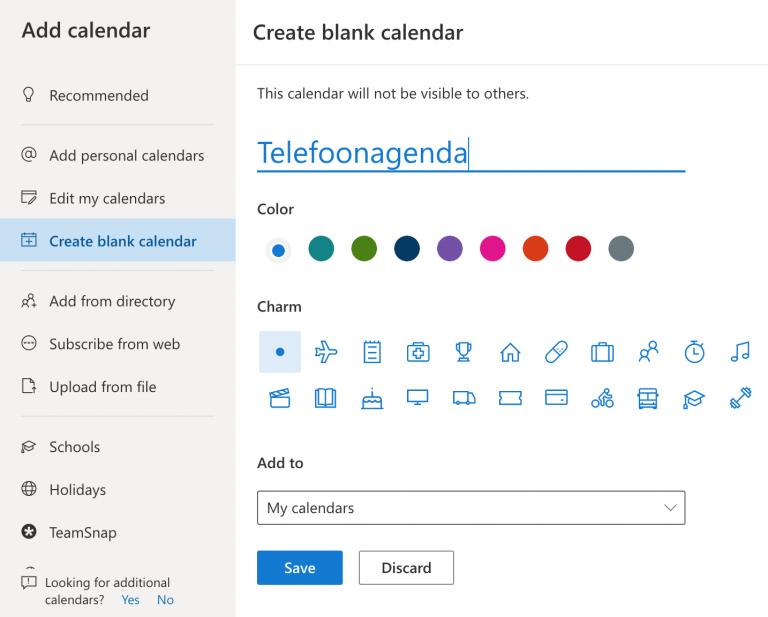Select the bicycle rider charm
Screen dimensions: 768x617
[x=602, y=398]
